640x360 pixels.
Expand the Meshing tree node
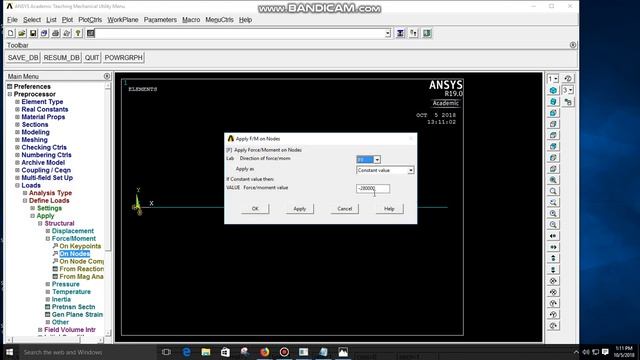pos(18,140)
